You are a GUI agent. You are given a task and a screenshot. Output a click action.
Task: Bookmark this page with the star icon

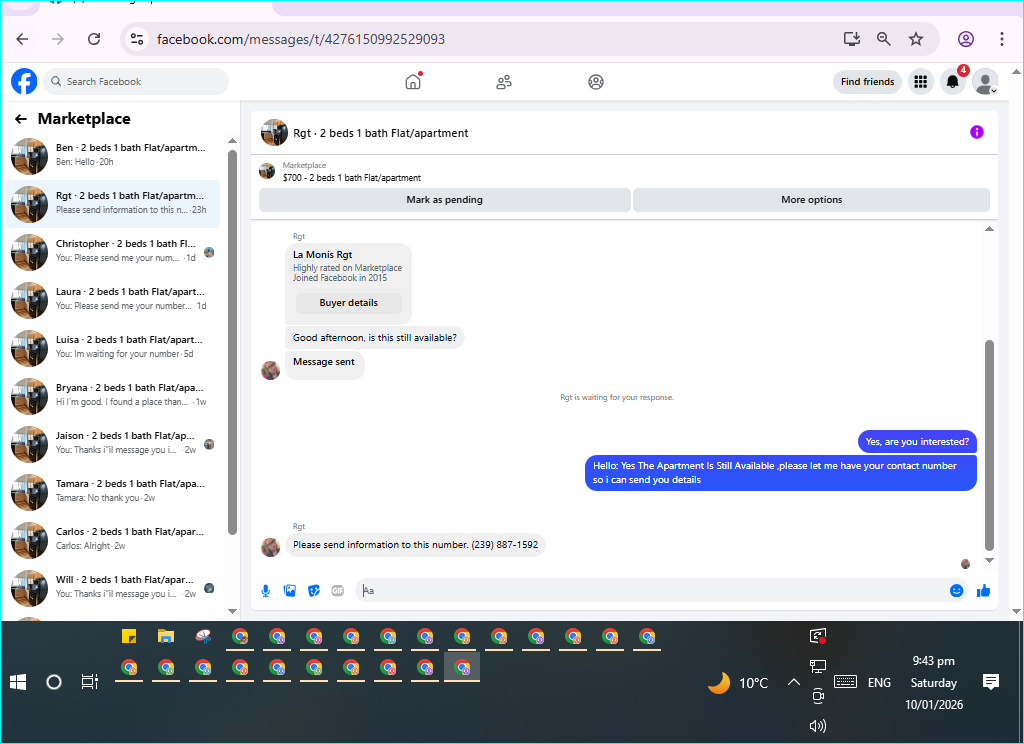(916, 39)
